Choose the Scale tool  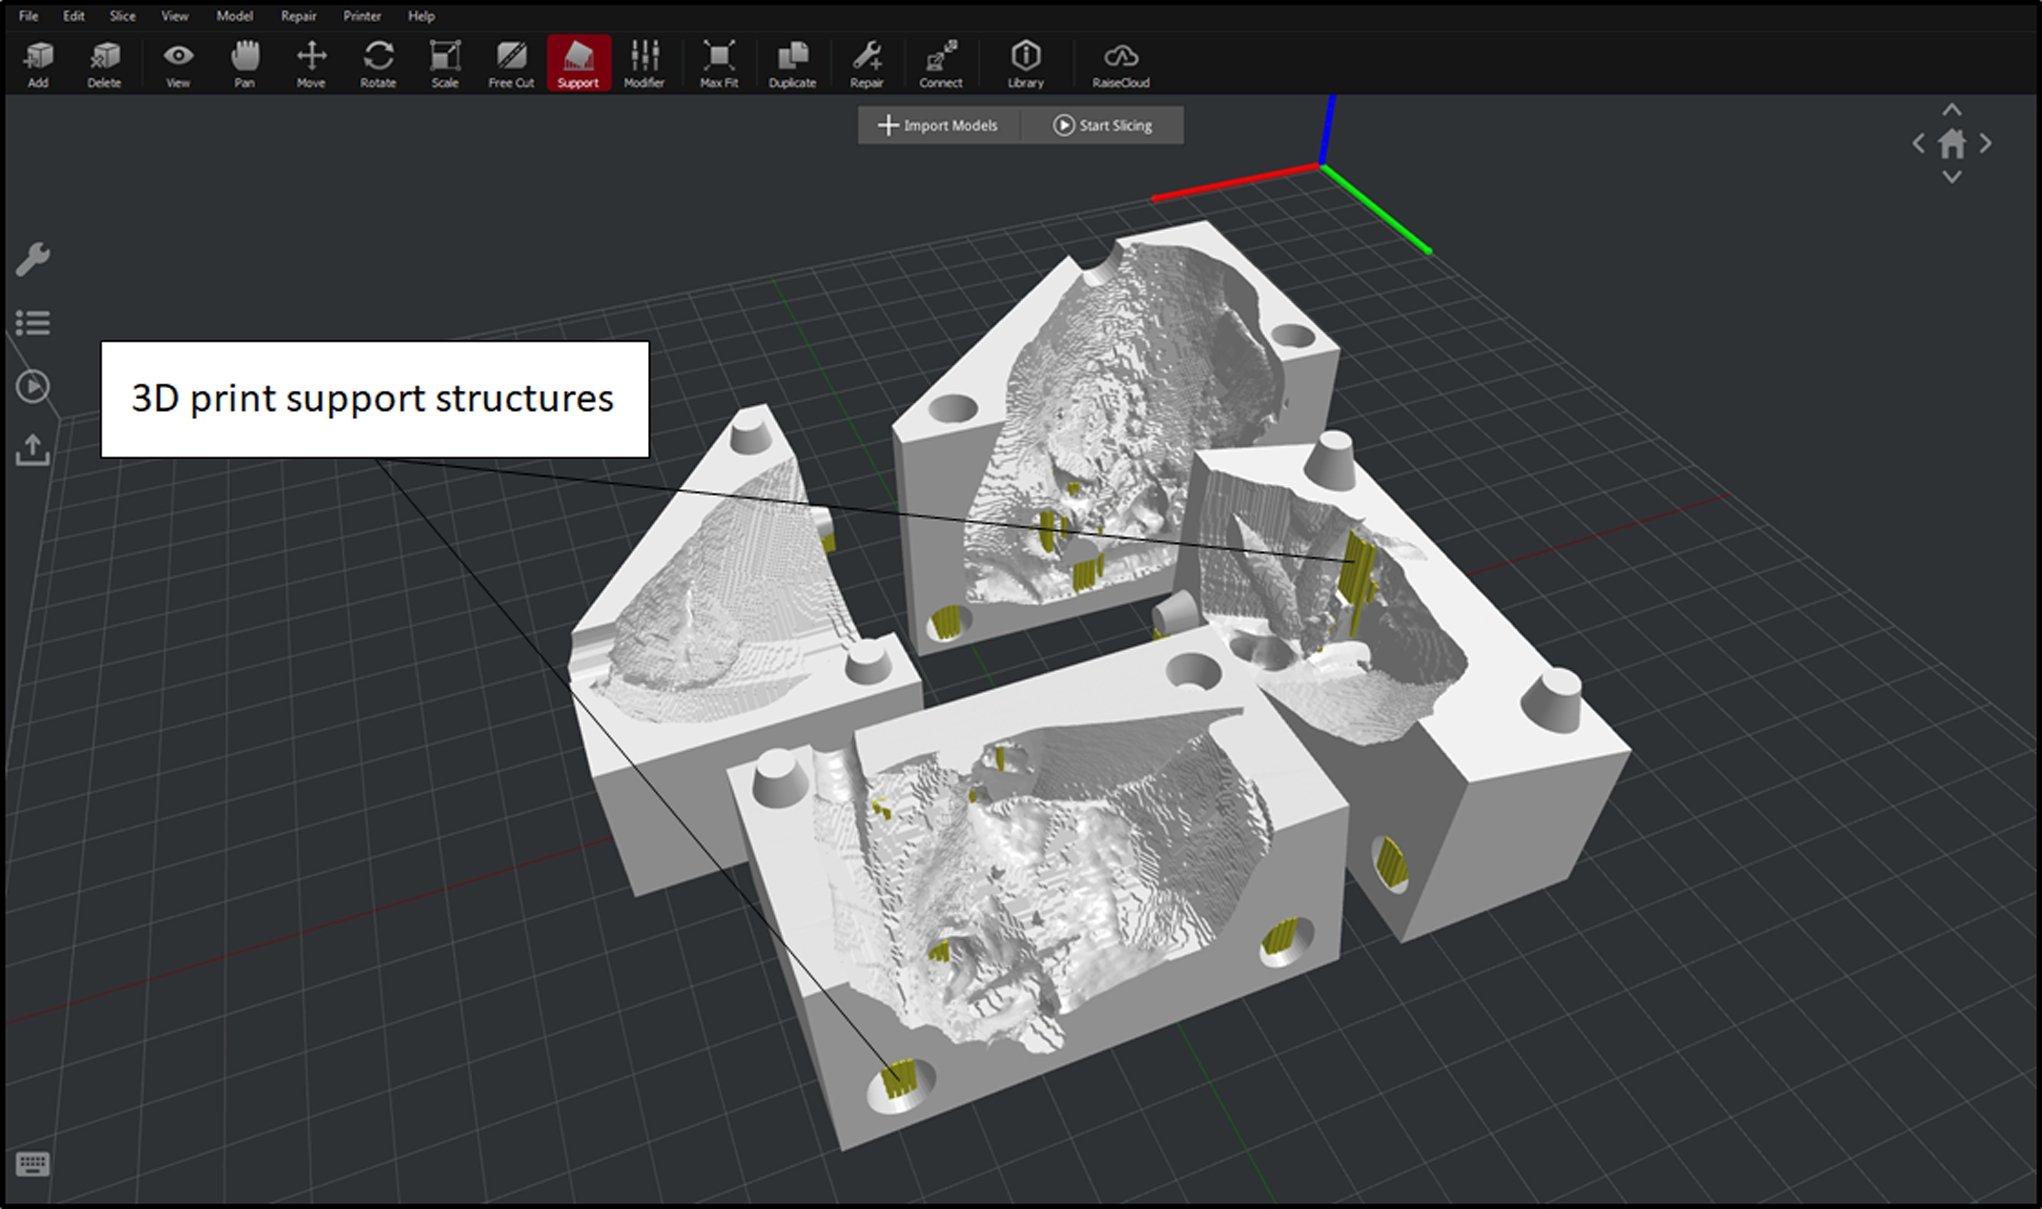point(445,62)
